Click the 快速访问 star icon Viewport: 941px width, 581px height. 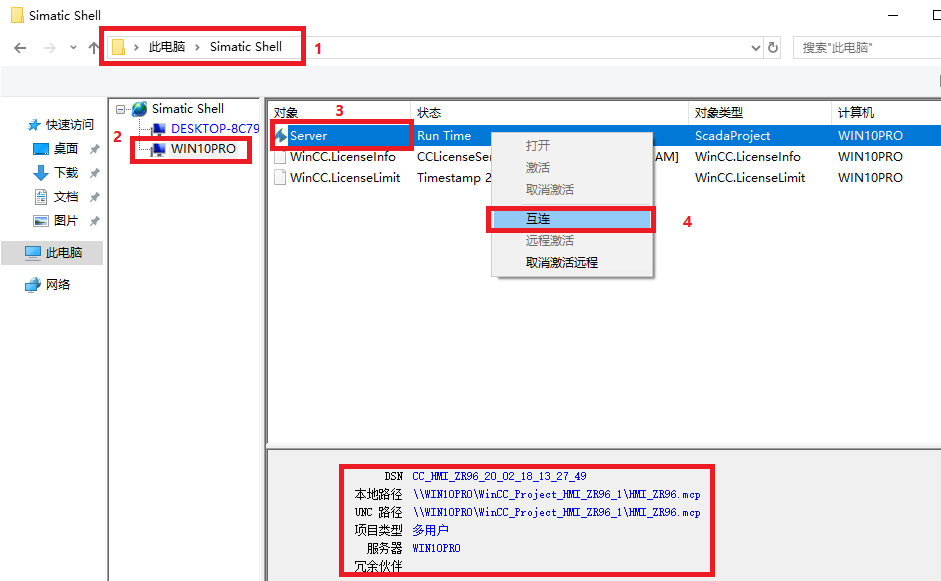[34, 125]
